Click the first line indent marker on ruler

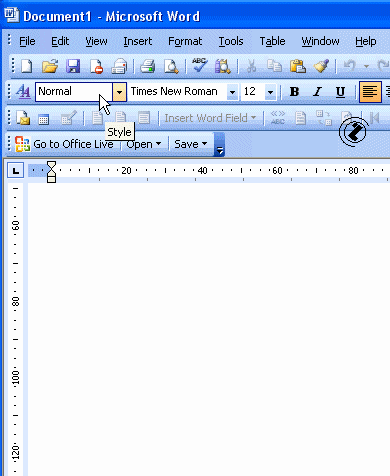(x=51, y=165)
